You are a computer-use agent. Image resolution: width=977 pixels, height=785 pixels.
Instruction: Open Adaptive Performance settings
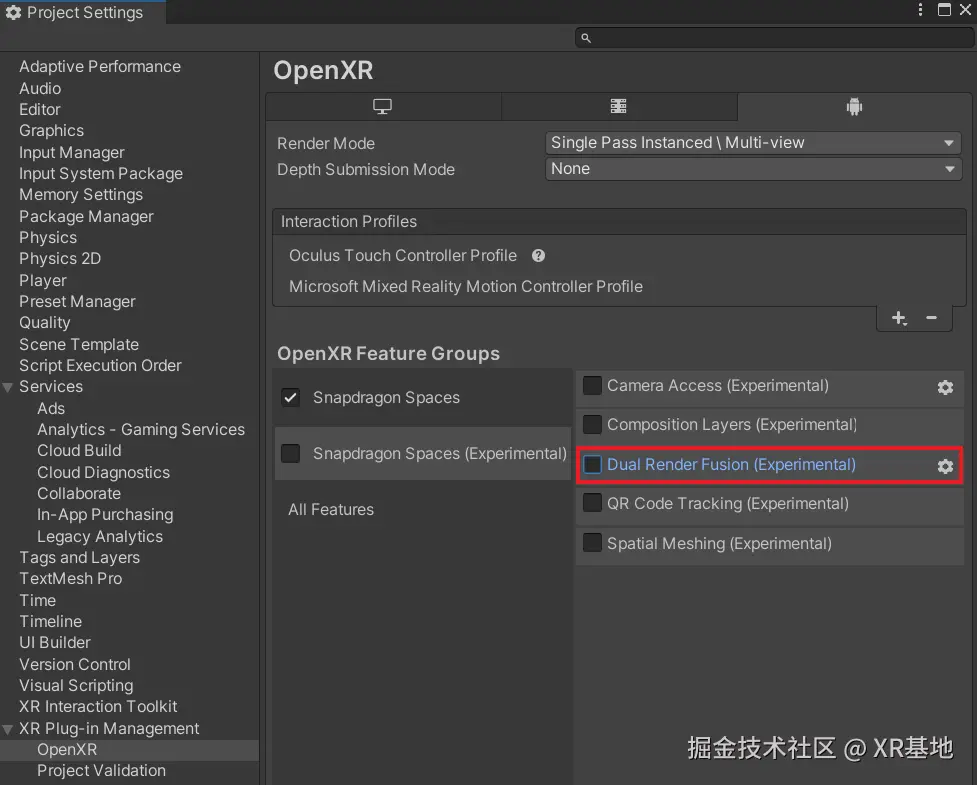pos(100,67)
